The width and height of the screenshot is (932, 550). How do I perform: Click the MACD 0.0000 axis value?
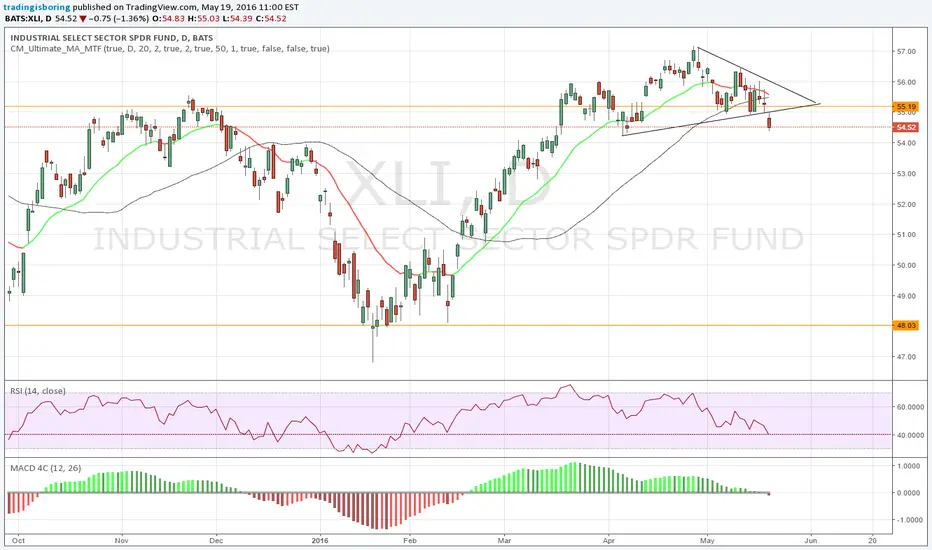[x=909, y=493]
